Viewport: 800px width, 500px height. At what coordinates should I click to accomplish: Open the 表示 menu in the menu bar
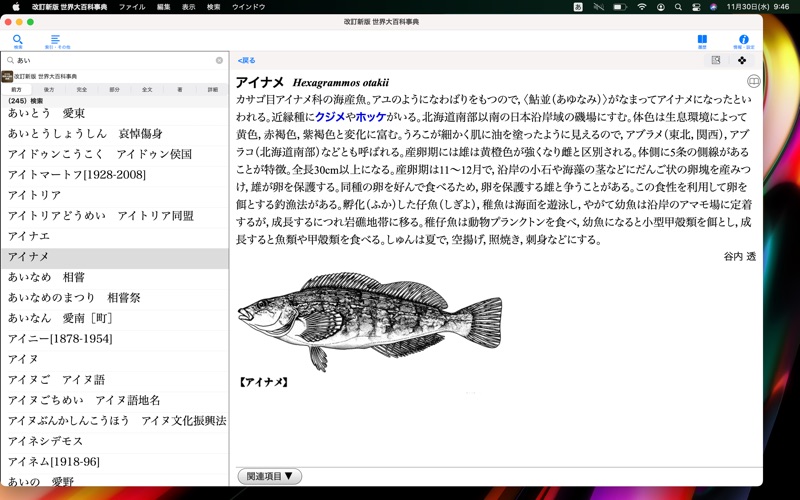(x=188, y=7)
